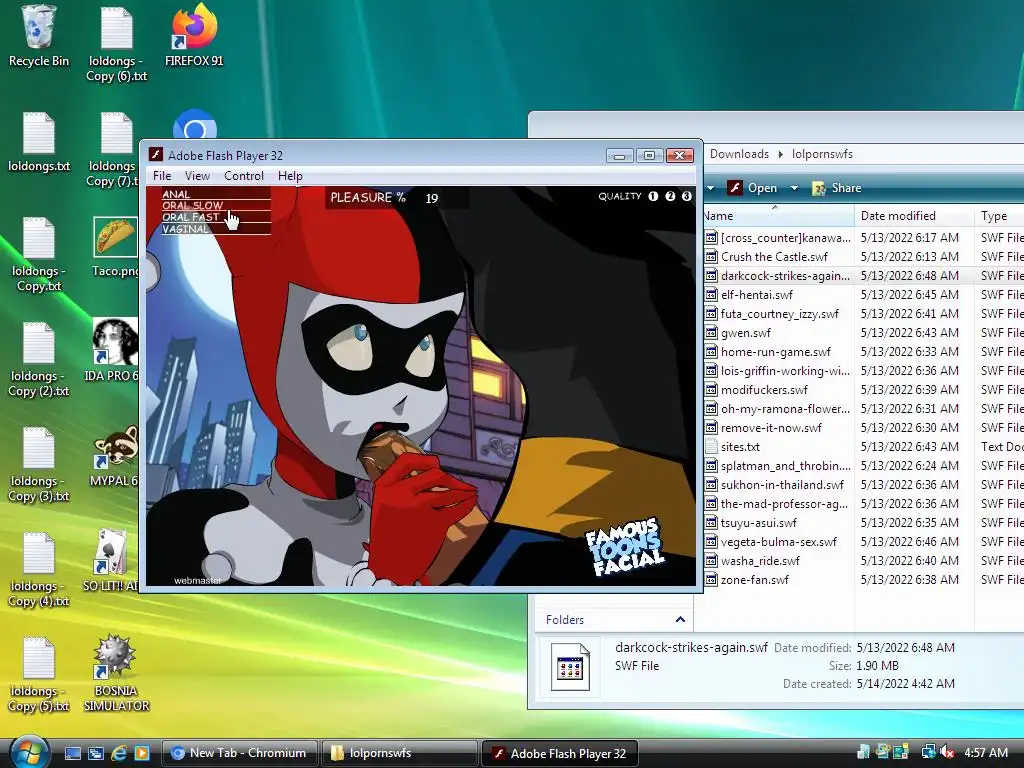
Task: Open the Flash Player View menu
Action: coord(197,176)
